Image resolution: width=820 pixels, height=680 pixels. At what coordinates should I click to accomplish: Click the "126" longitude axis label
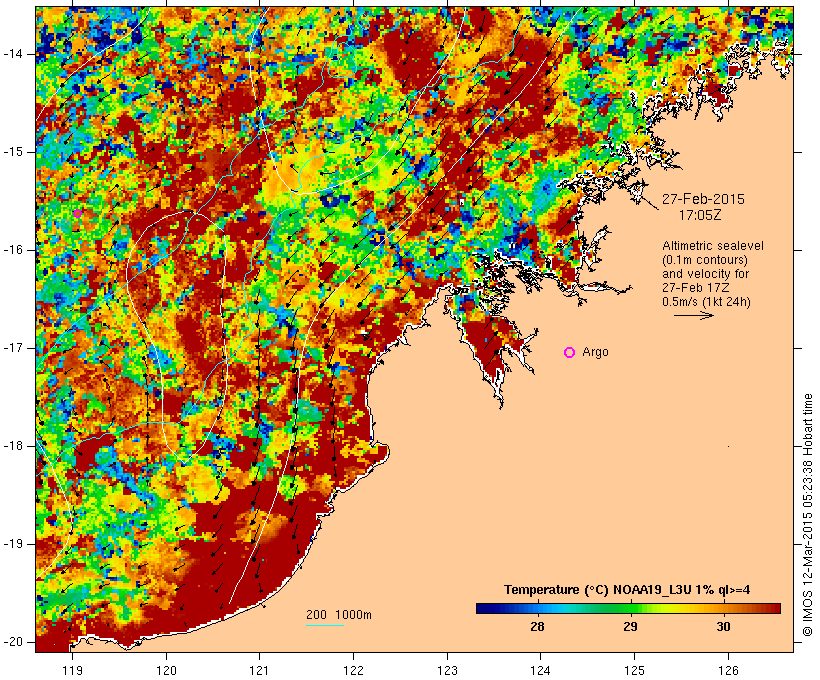[728, 670]
